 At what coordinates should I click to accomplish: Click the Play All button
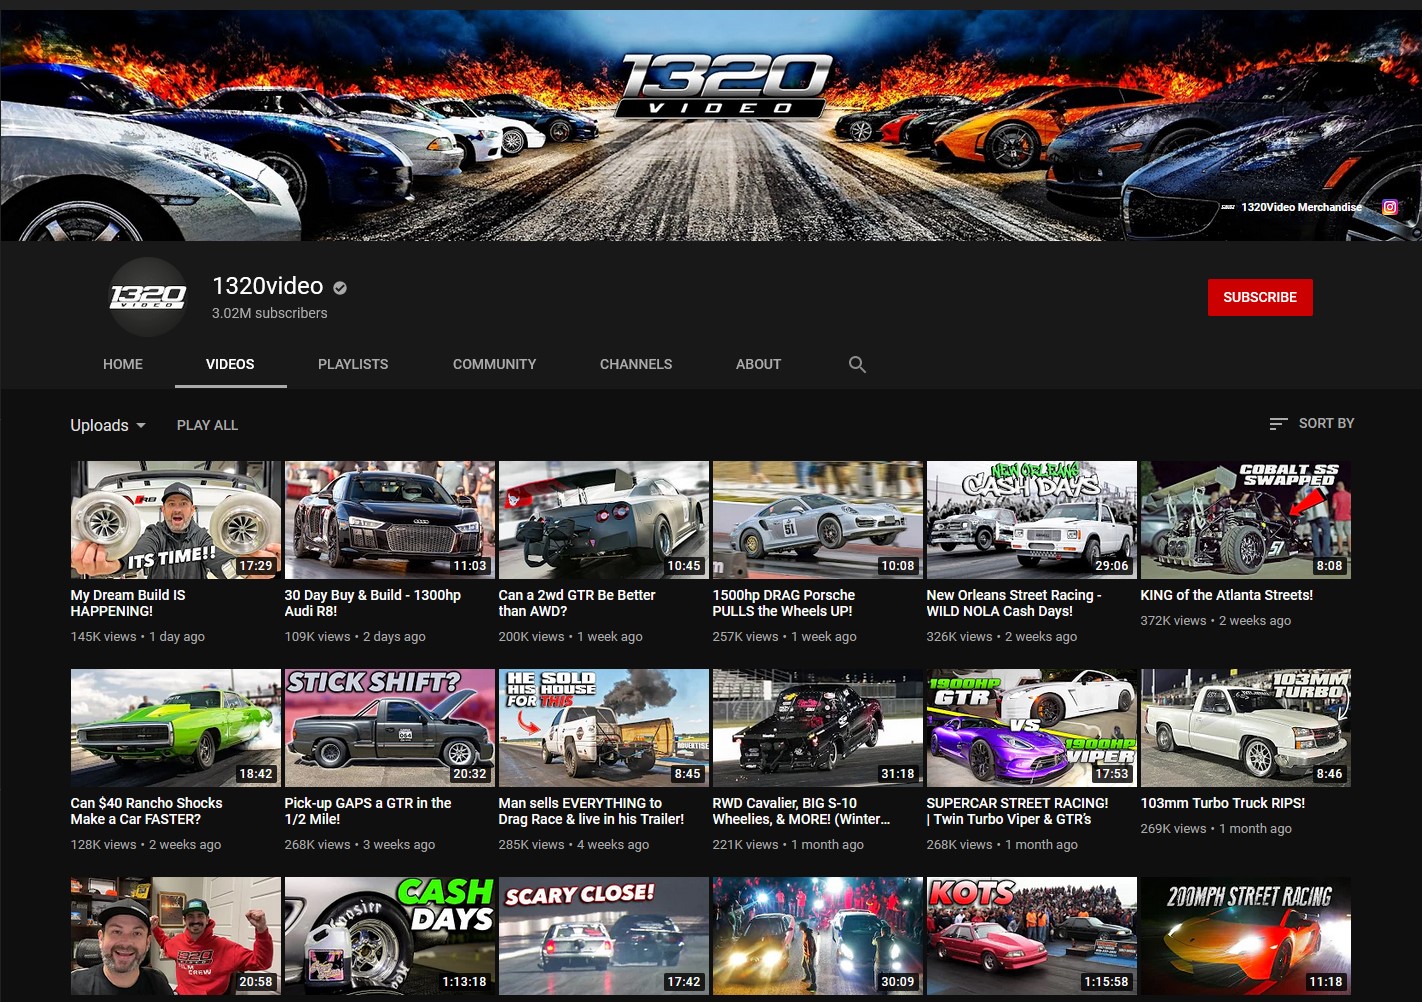(207, 425)
